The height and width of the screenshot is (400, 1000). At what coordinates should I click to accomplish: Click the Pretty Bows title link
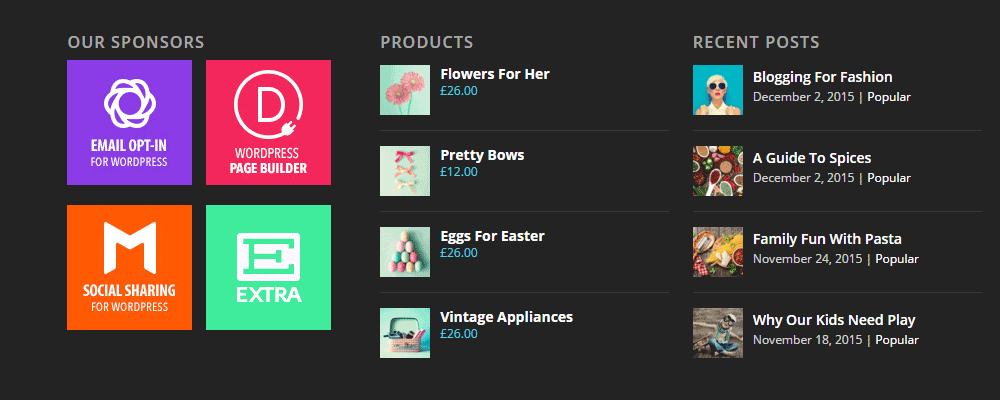coord(482,155)
